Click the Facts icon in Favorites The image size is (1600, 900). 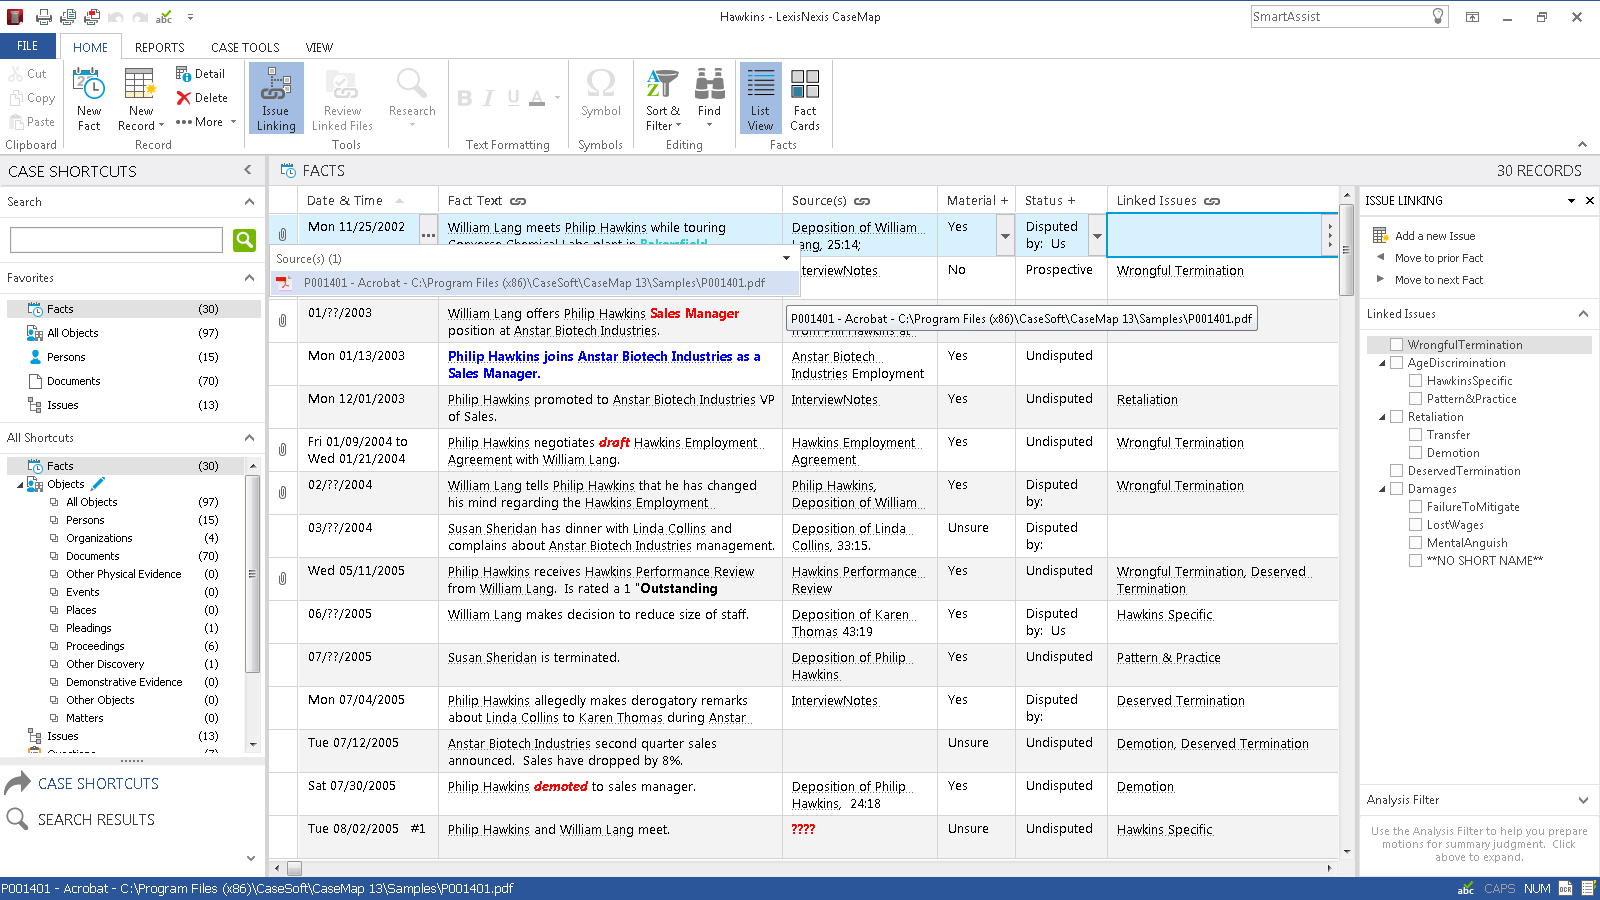tap(35, 309)
